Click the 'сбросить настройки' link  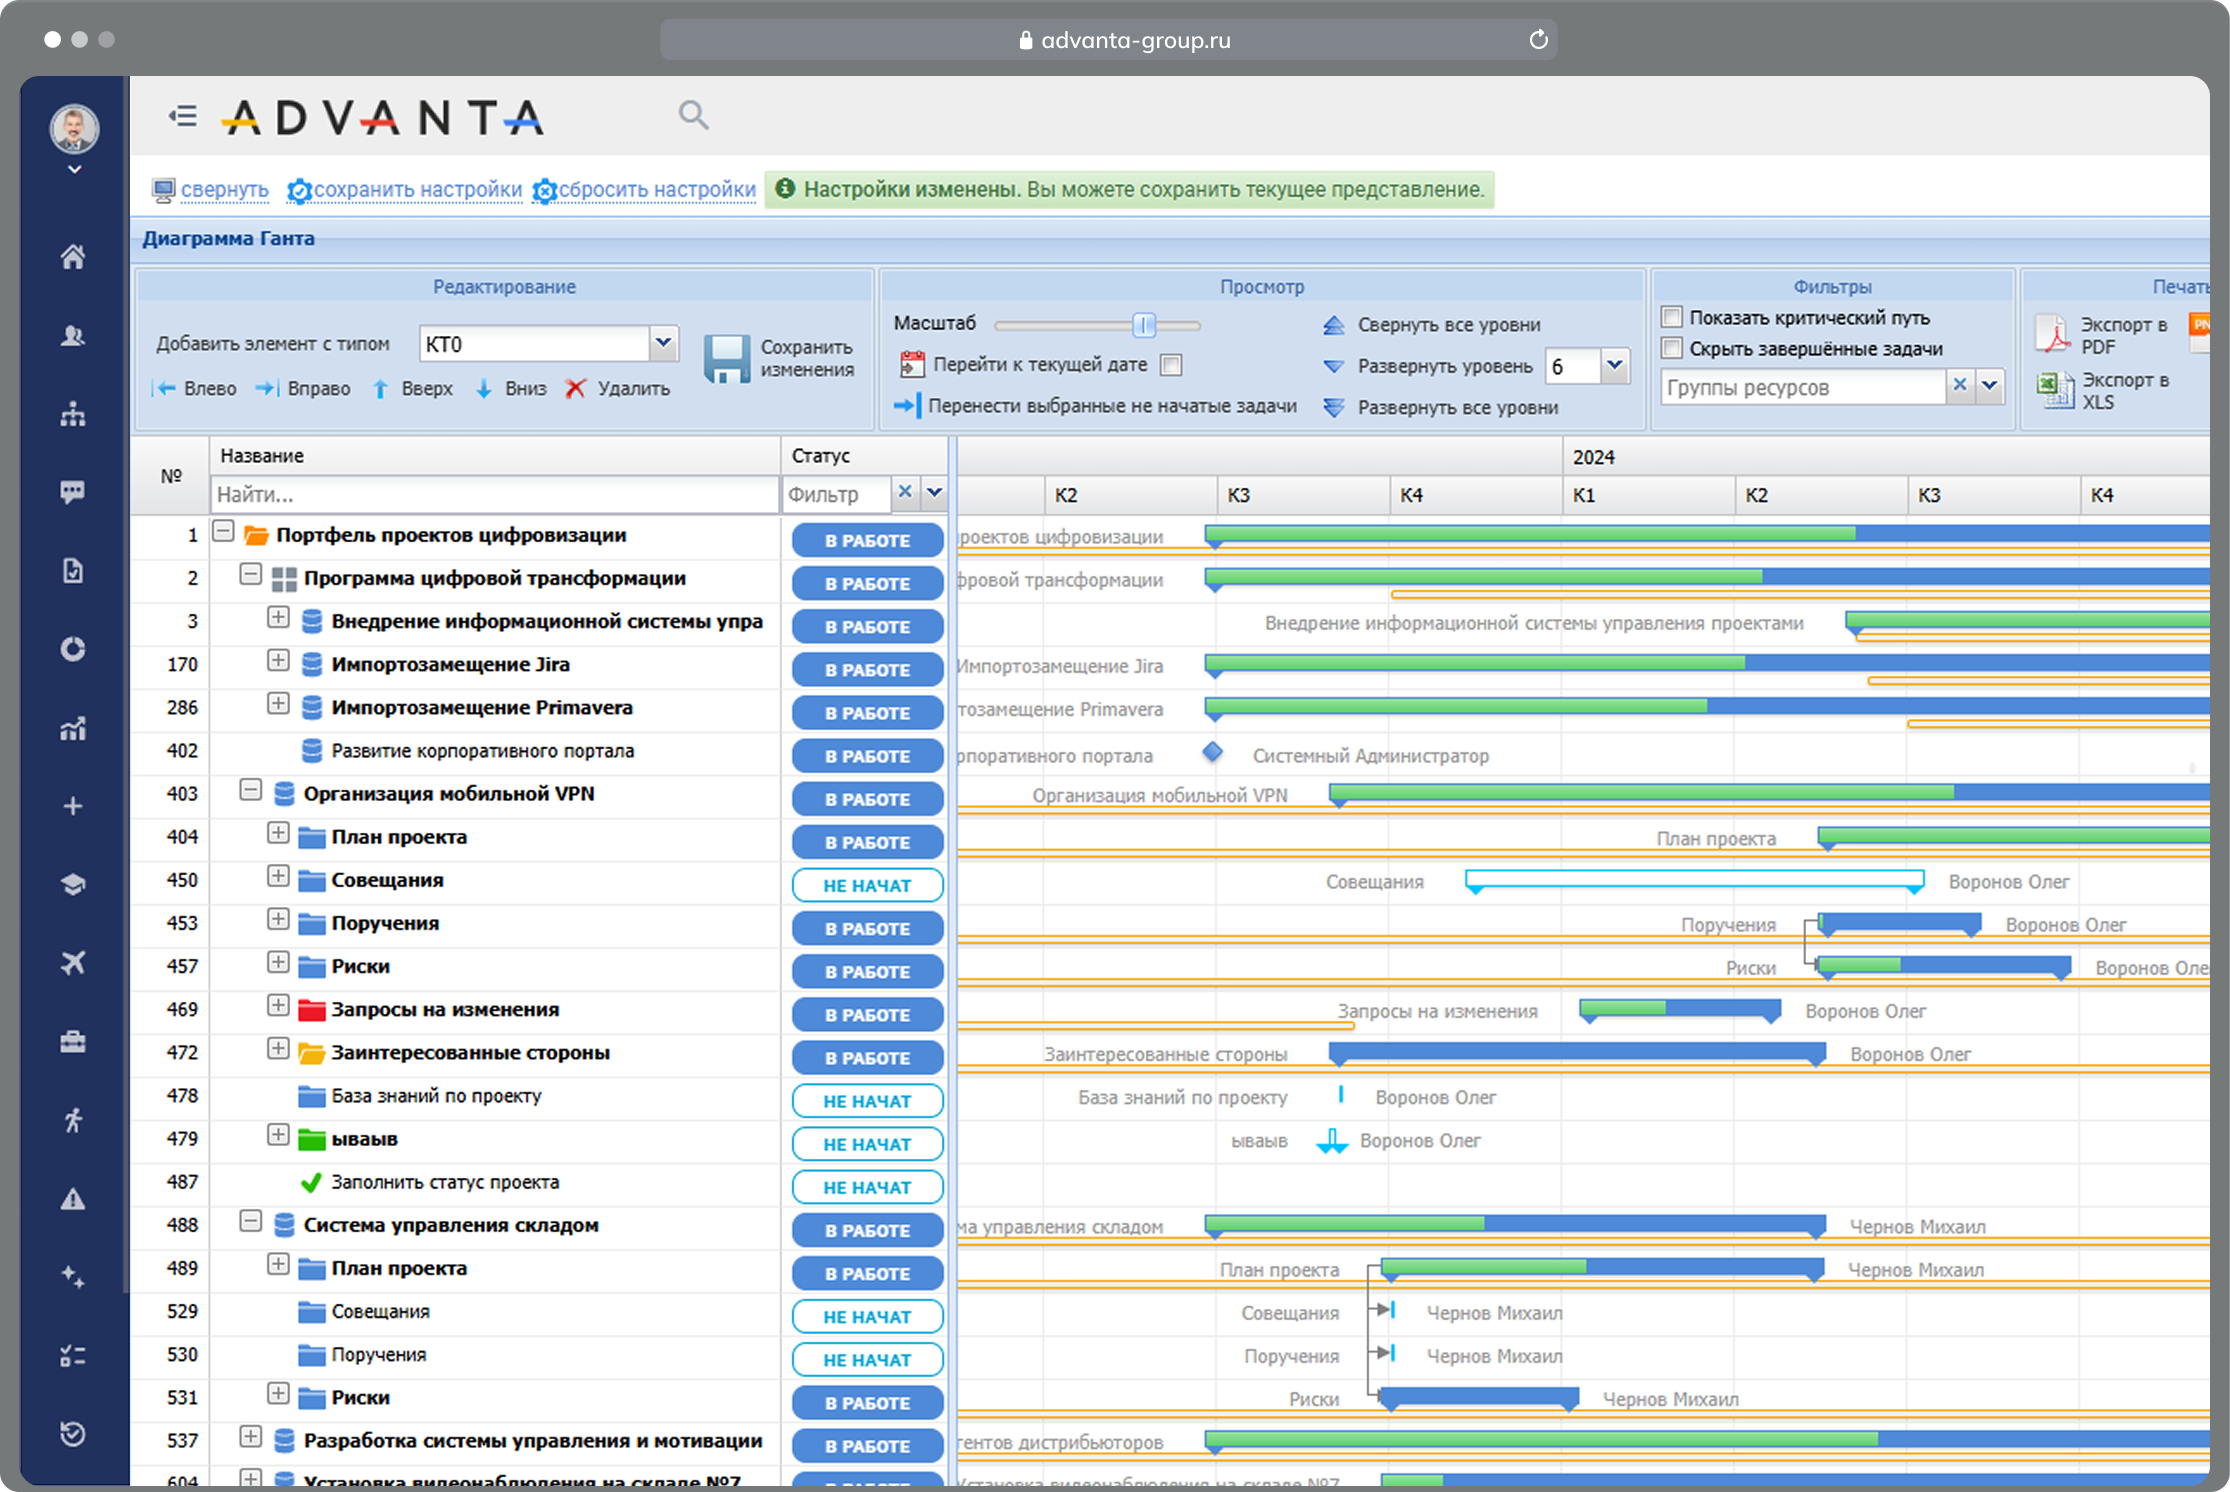click(656, 190)
